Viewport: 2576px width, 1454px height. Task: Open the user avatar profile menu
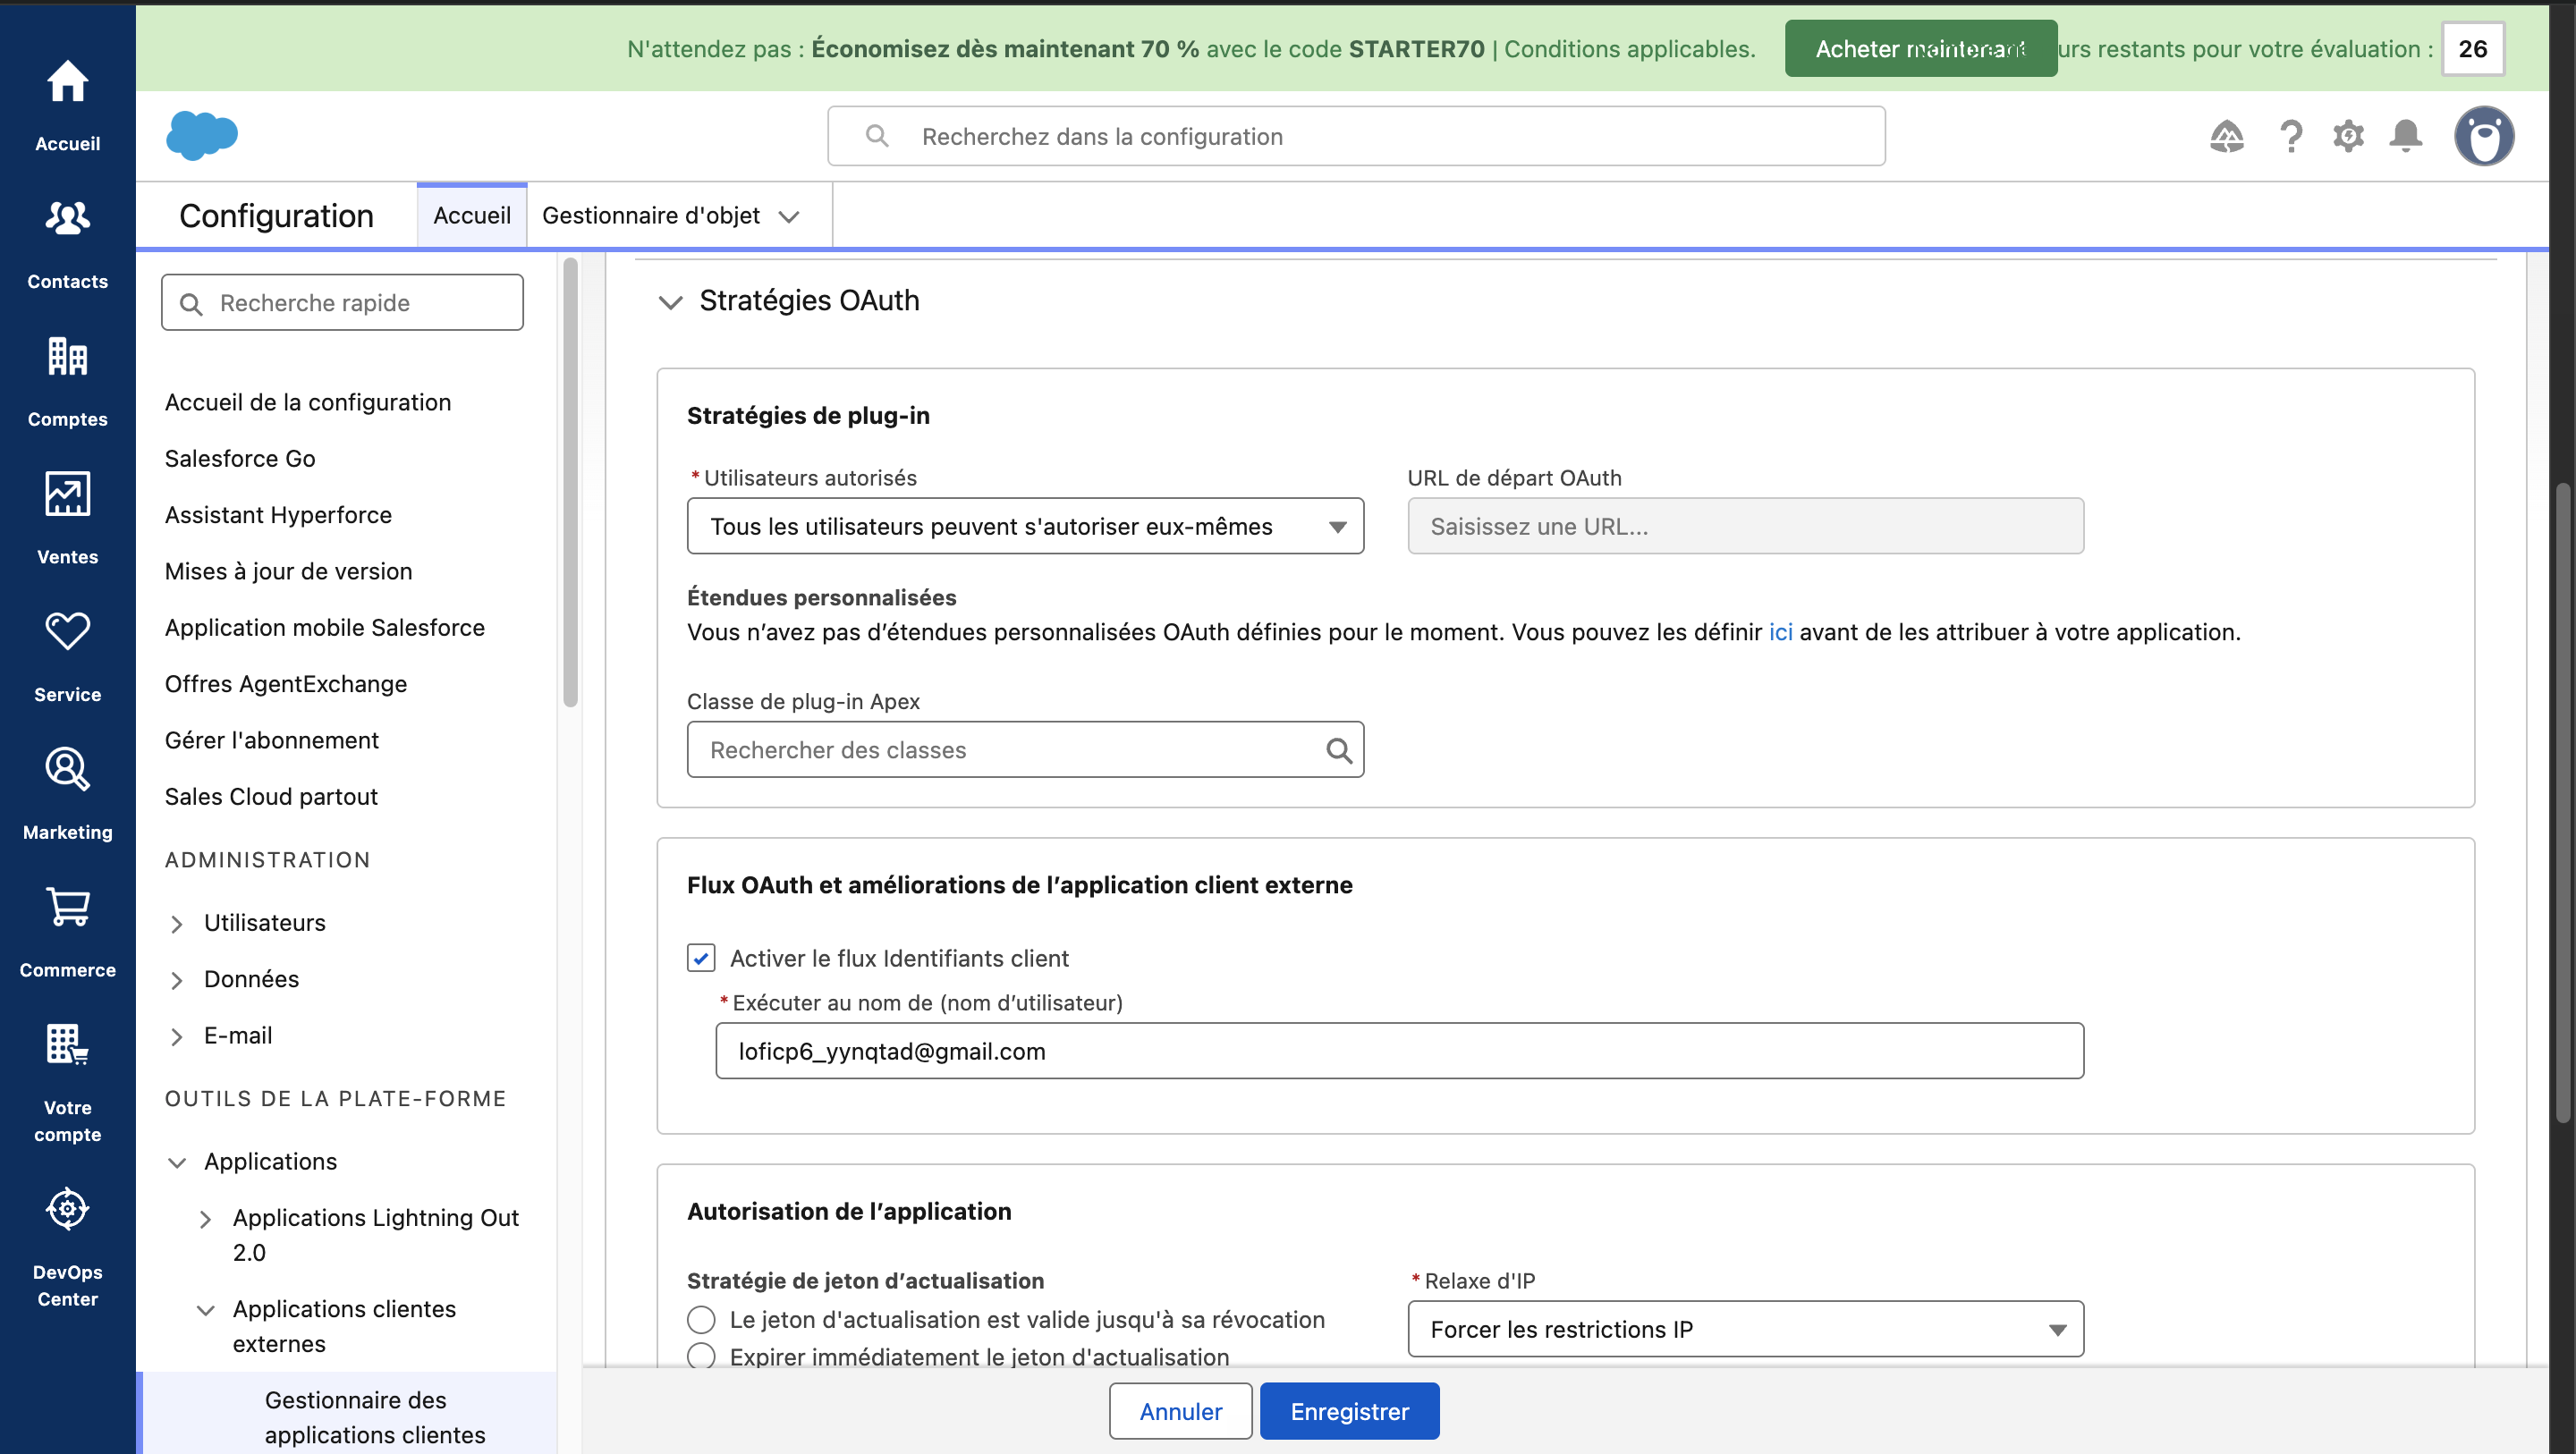[x=2484, y=136]
